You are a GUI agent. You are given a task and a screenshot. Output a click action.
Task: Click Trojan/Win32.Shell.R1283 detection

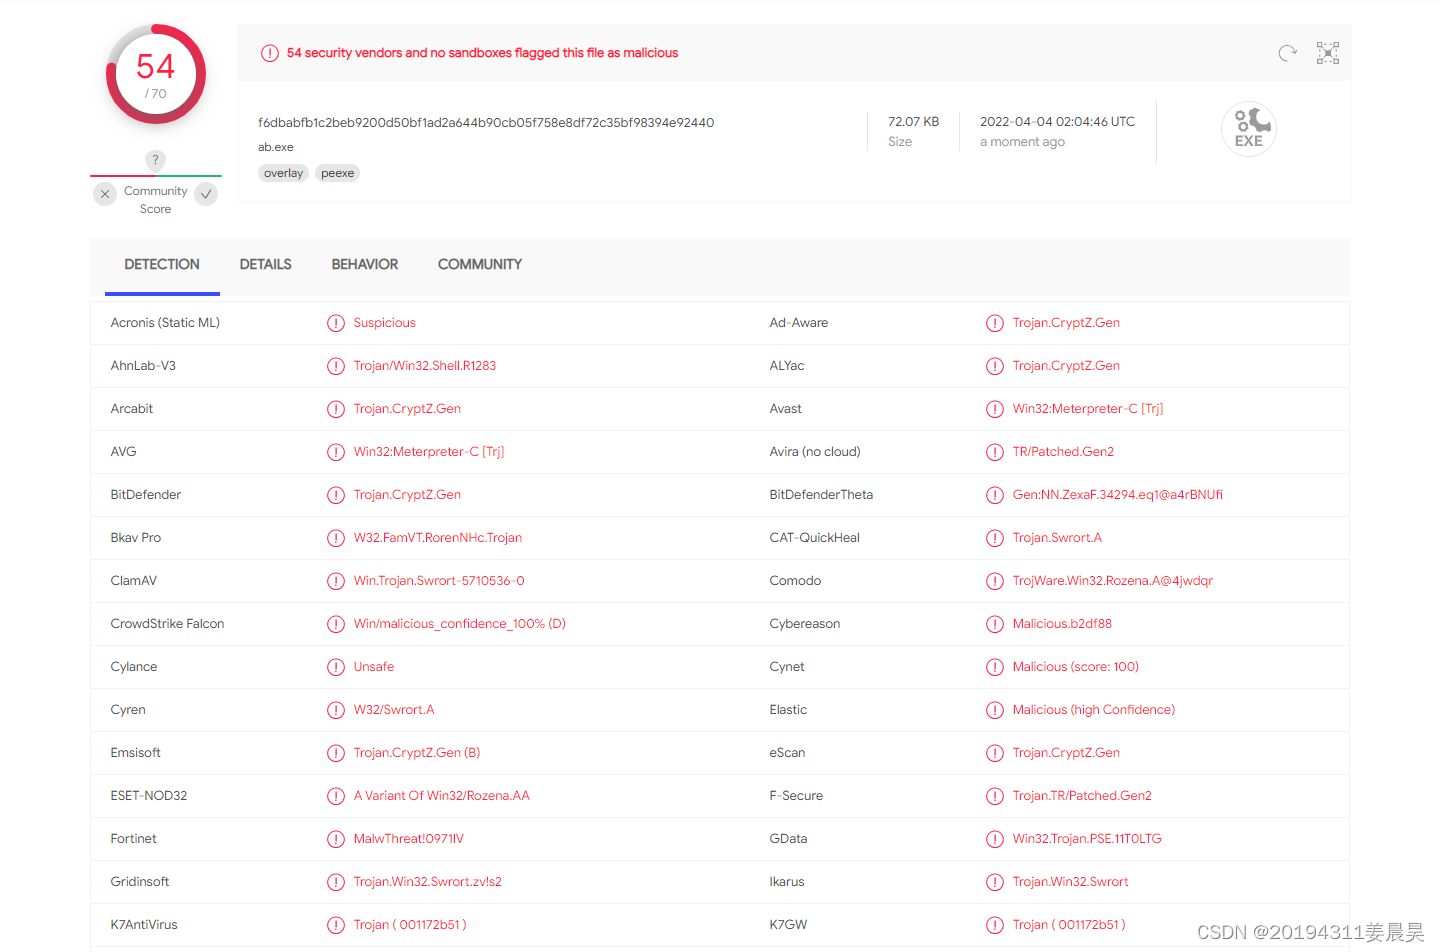pos(425,366)
